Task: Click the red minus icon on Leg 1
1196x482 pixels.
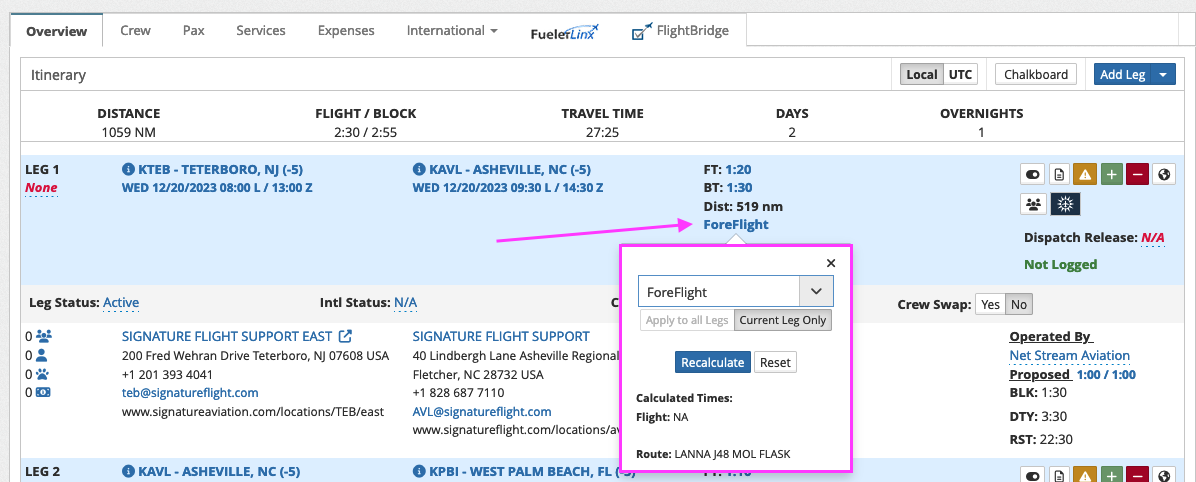Action: 1137,174
